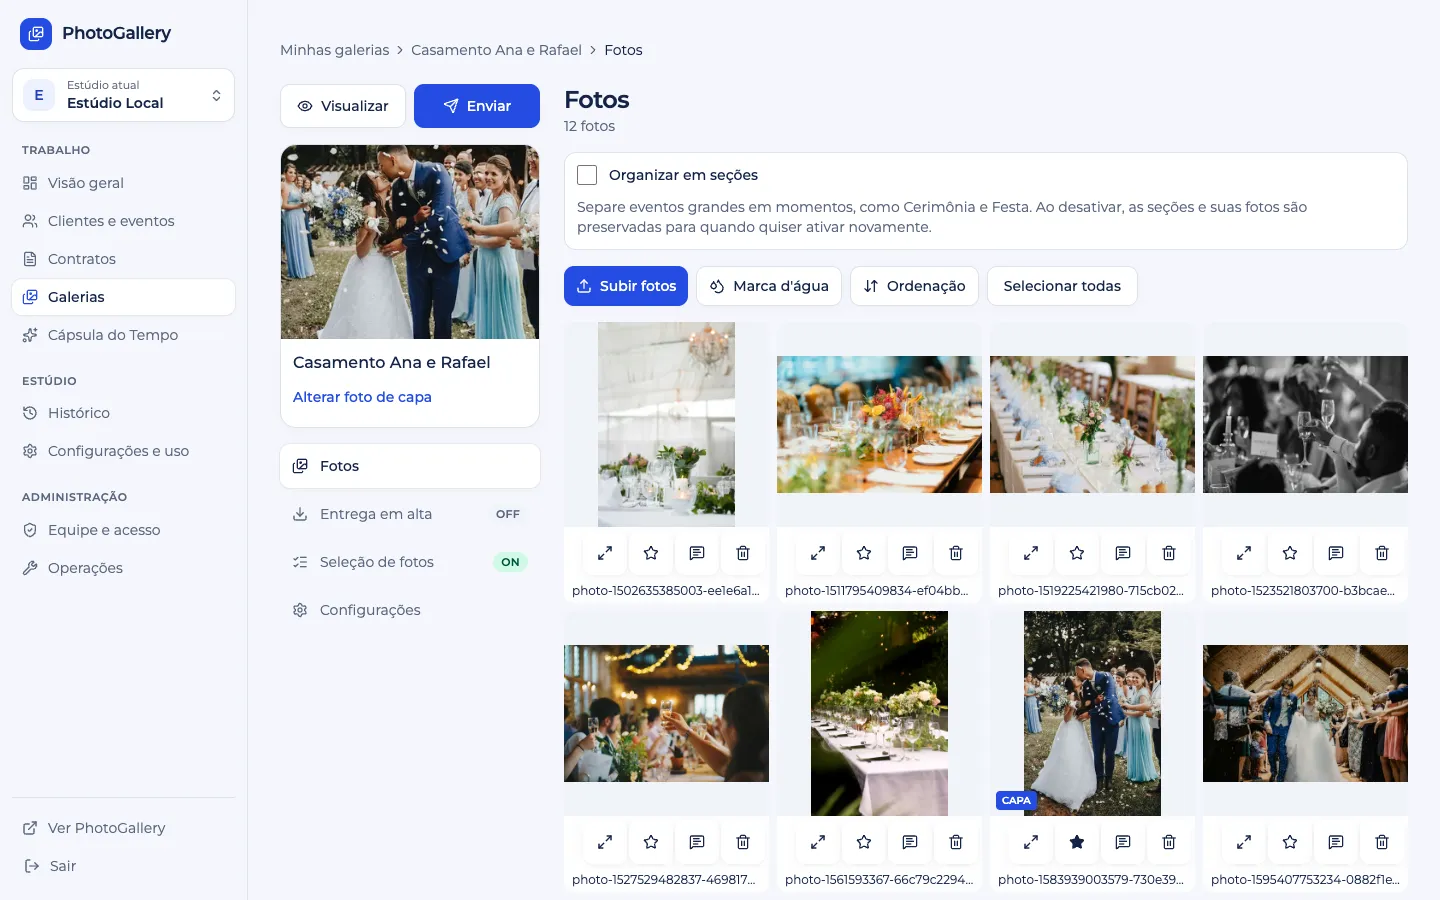Image resolution: width=1440 pixels, height=900 pixels.
Task: Toggle Seleção de fotos ON switch
Action: coord(510,562)
